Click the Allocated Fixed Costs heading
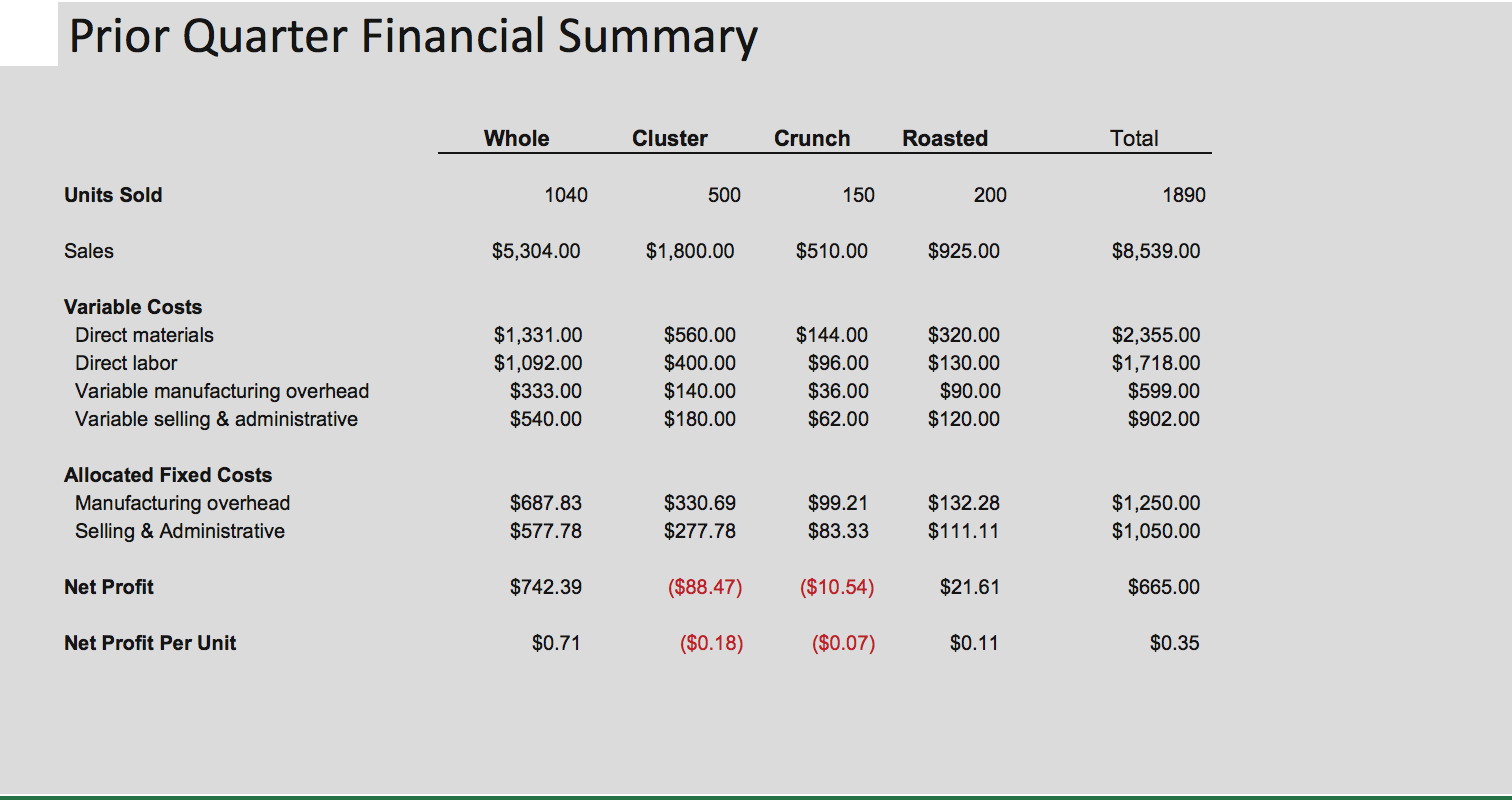The height and width of the screenshot is (810, 1512). 168,475
